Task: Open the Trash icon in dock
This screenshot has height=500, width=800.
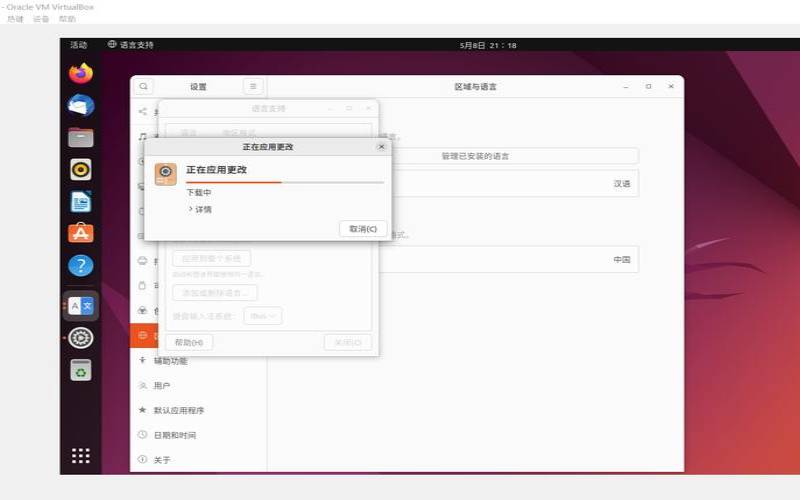Action: click(x=81, y=370)
